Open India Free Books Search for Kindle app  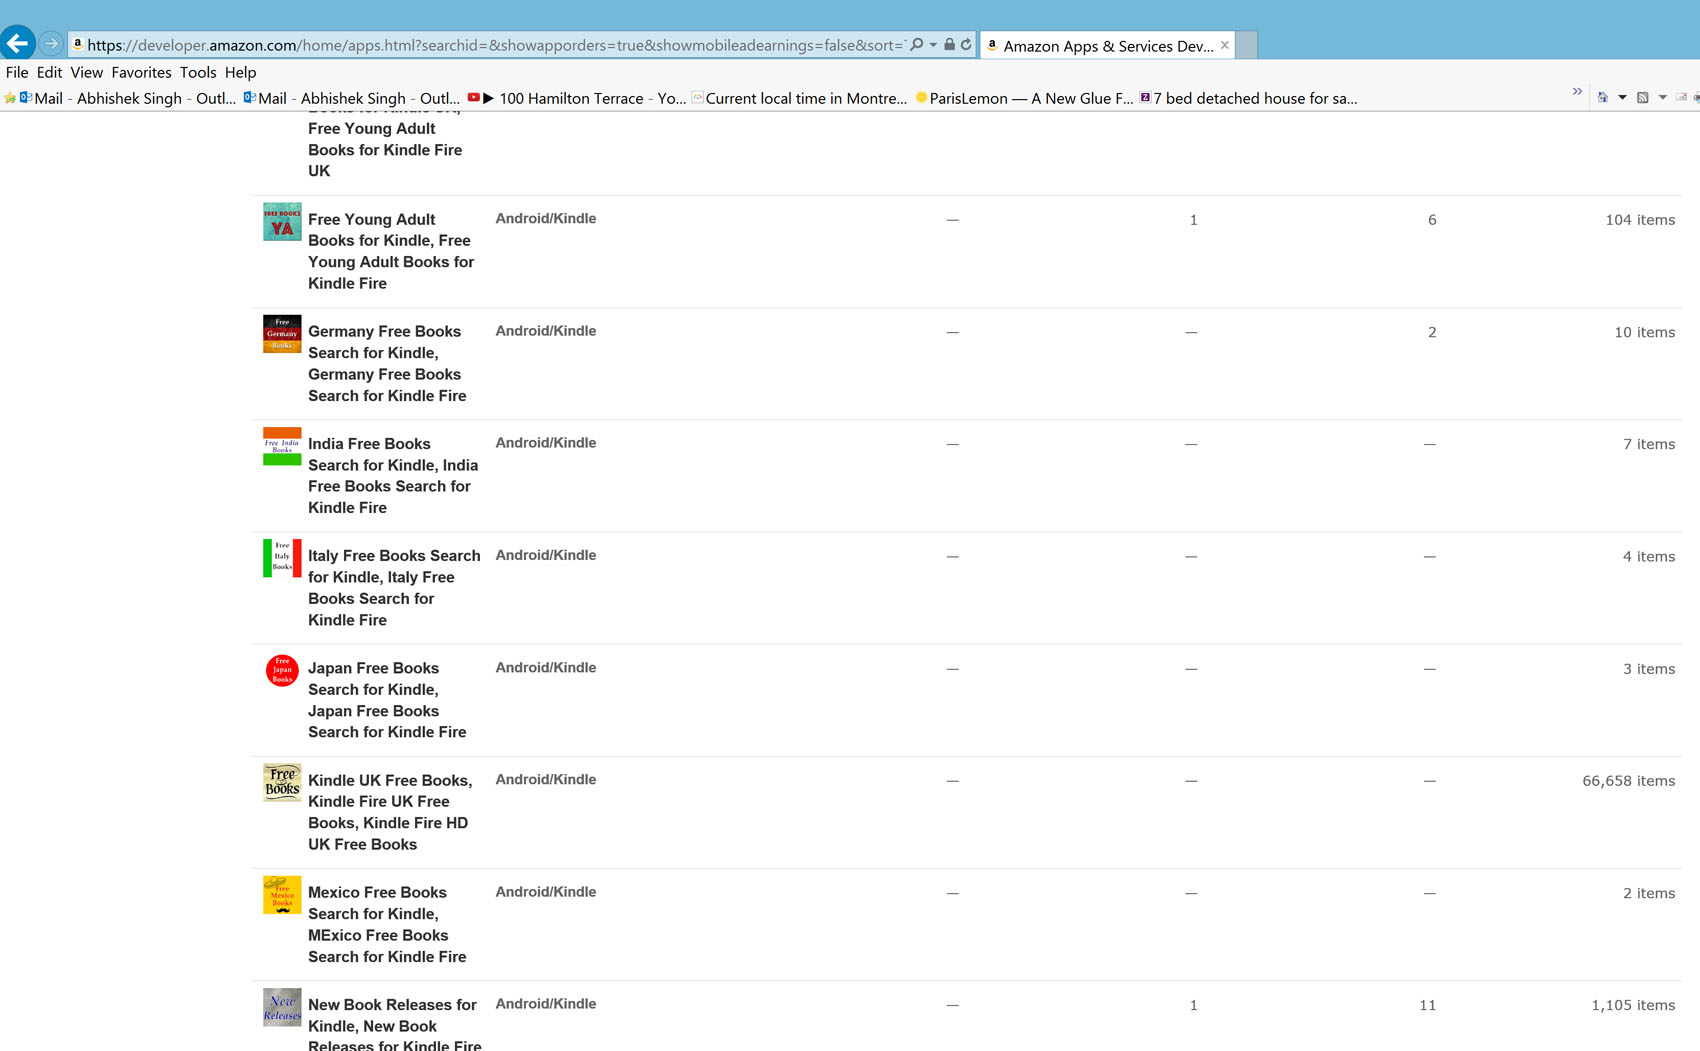(x=393, y=475)
